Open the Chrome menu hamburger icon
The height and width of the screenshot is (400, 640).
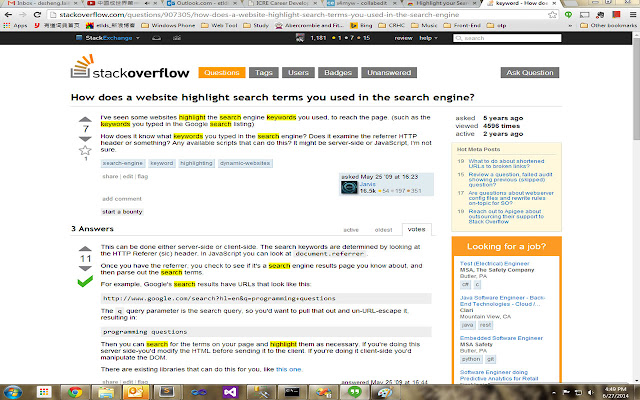(633, 15)
